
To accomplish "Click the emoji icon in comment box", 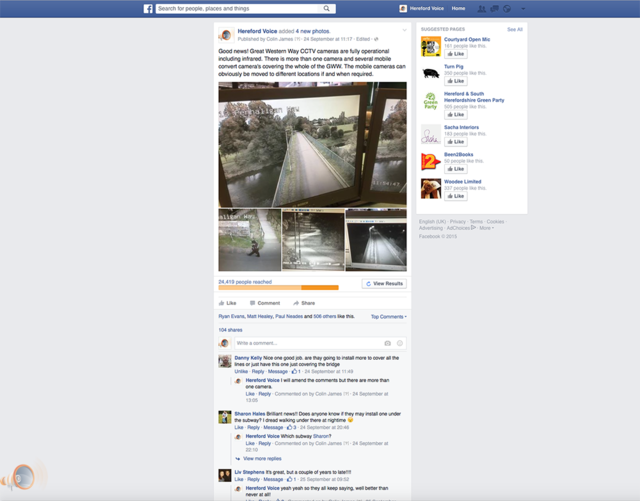I will coord(400,343).
